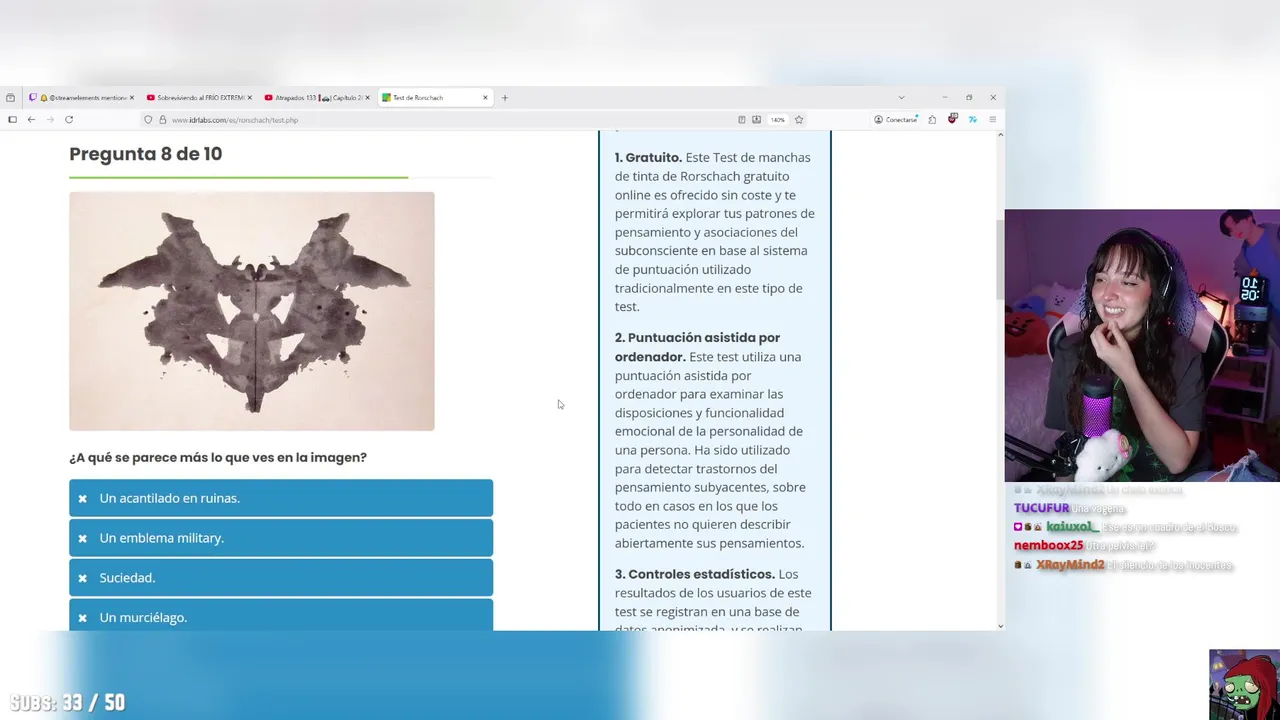This screenshot has width=1280, height=720.
Task: Choose answer Un murciélago
Action: pos(281,615)
